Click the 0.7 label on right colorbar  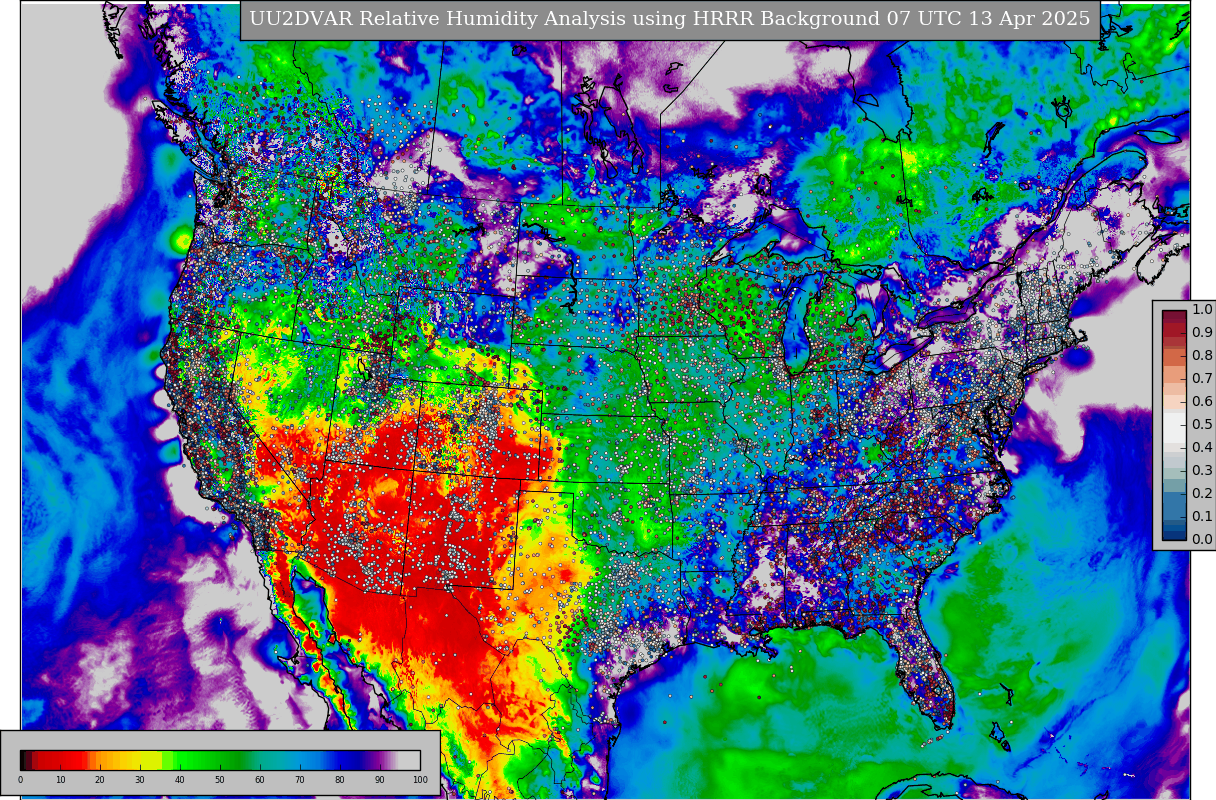tap(1202, 379)
